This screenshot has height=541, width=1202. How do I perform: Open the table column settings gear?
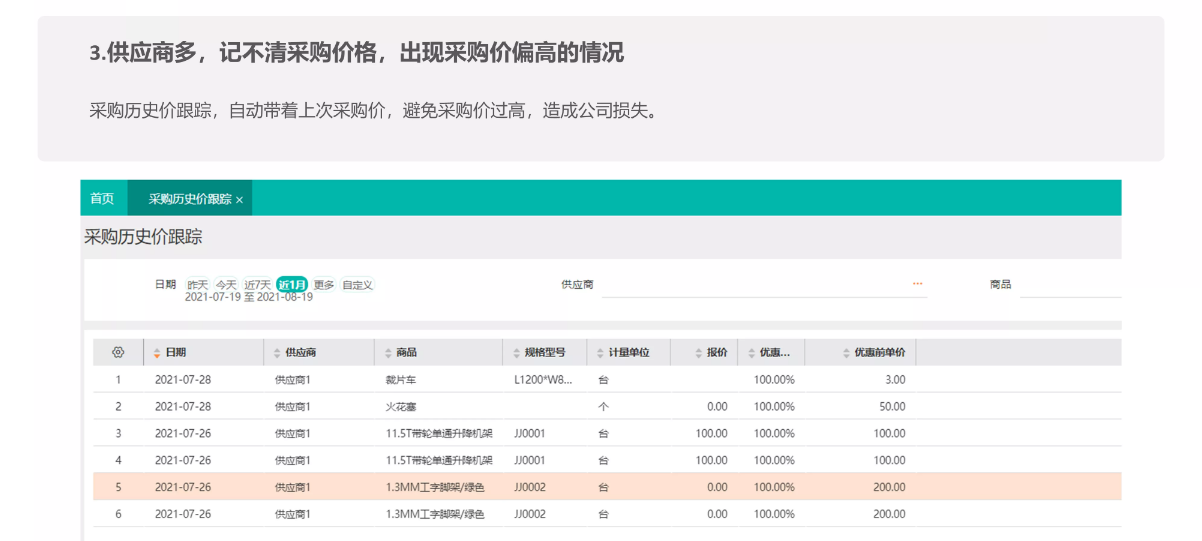tap(118, 352)
